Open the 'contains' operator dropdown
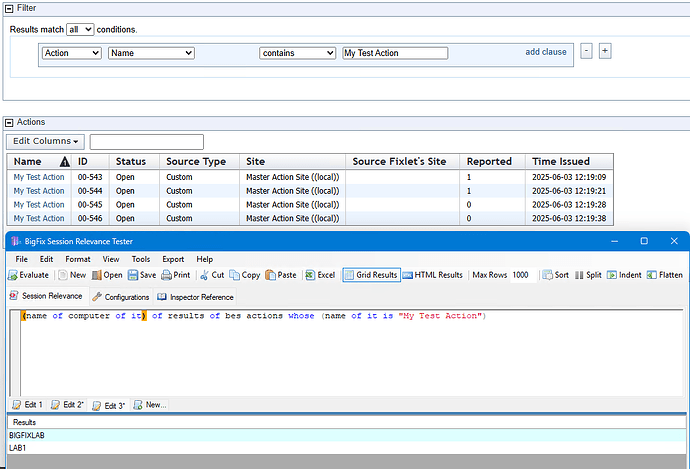 coord(296,53)
